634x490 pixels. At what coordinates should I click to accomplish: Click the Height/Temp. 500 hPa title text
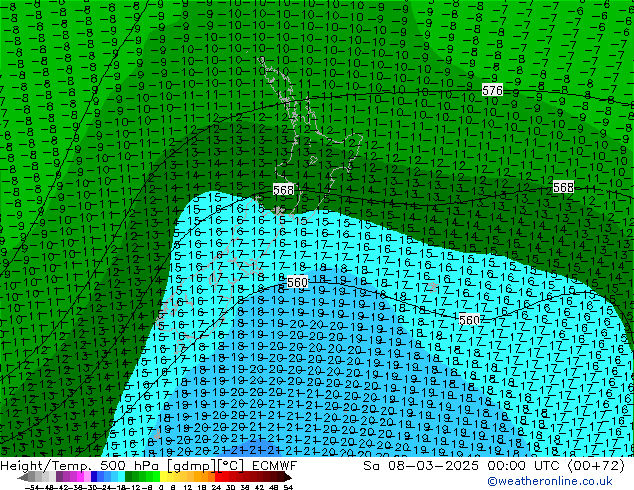[80, 466]
